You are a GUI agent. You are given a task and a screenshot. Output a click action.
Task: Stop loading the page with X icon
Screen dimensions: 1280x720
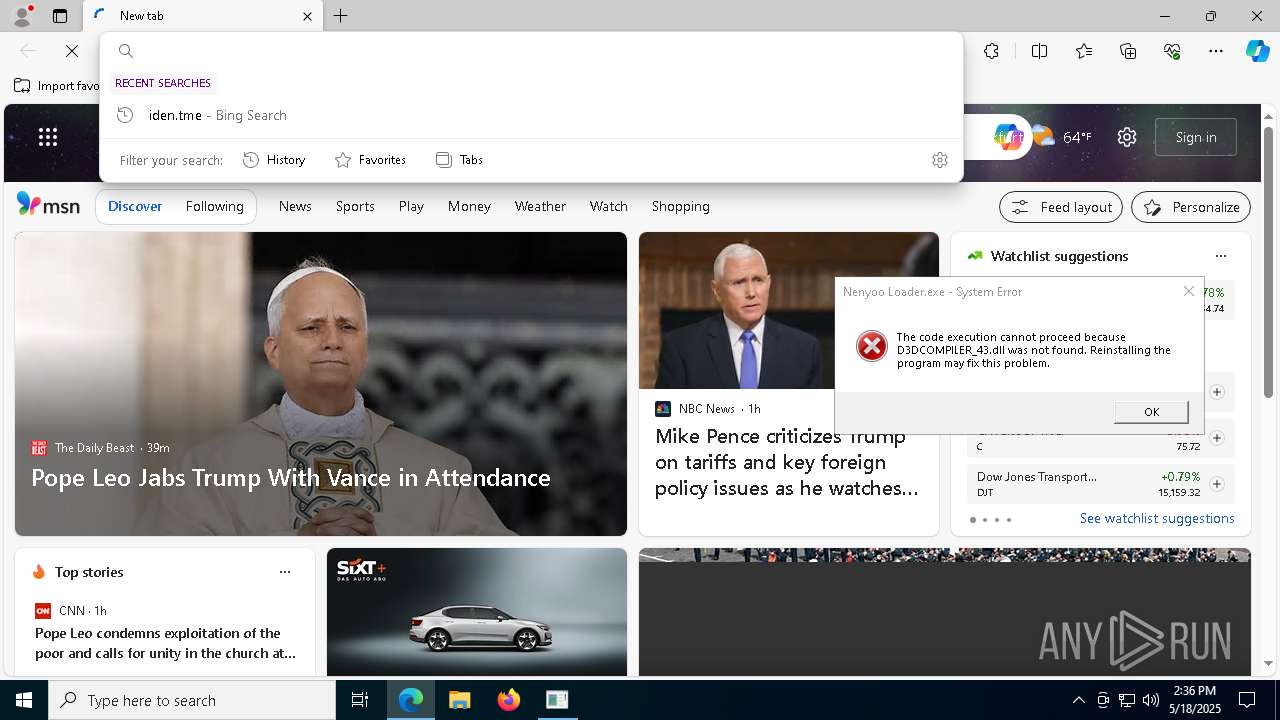point(72,51)
